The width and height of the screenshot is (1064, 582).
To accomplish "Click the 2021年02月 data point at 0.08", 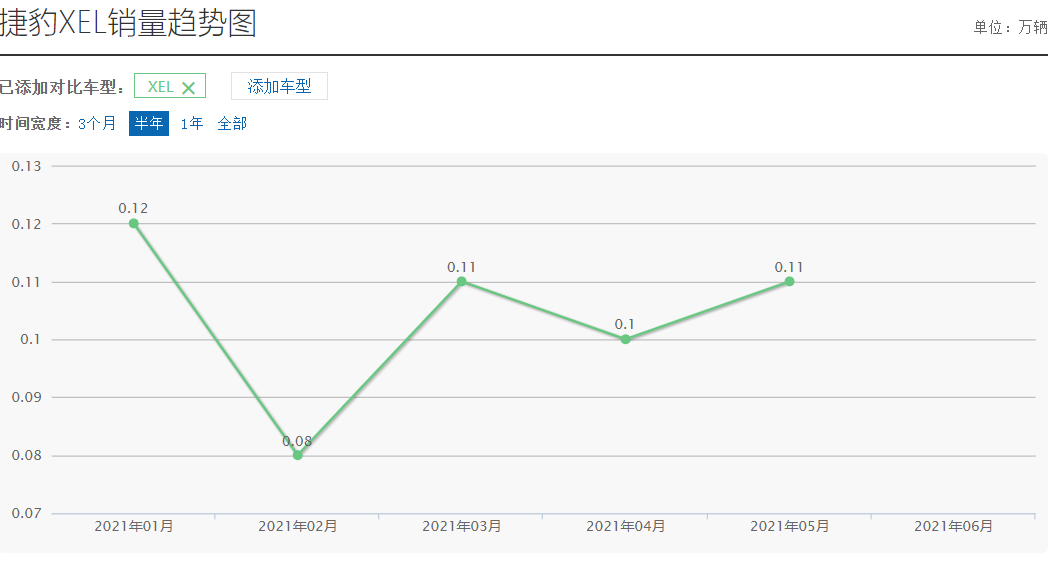I will click(298, 455).
